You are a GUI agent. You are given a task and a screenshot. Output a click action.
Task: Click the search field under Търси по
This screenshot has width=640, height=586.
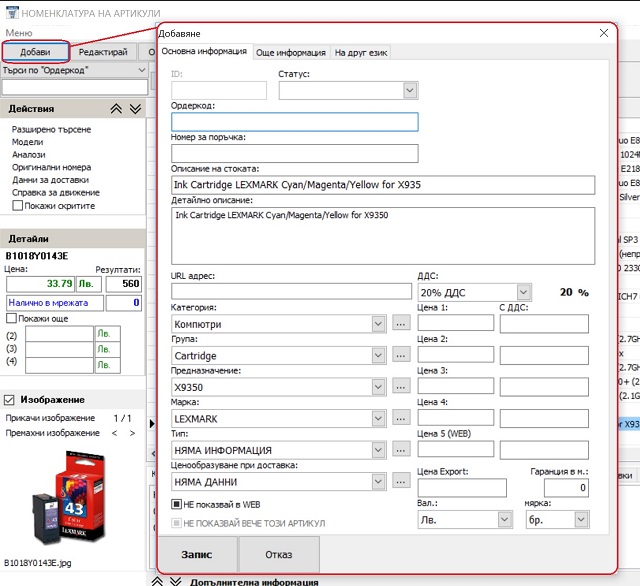coord(75,87)
